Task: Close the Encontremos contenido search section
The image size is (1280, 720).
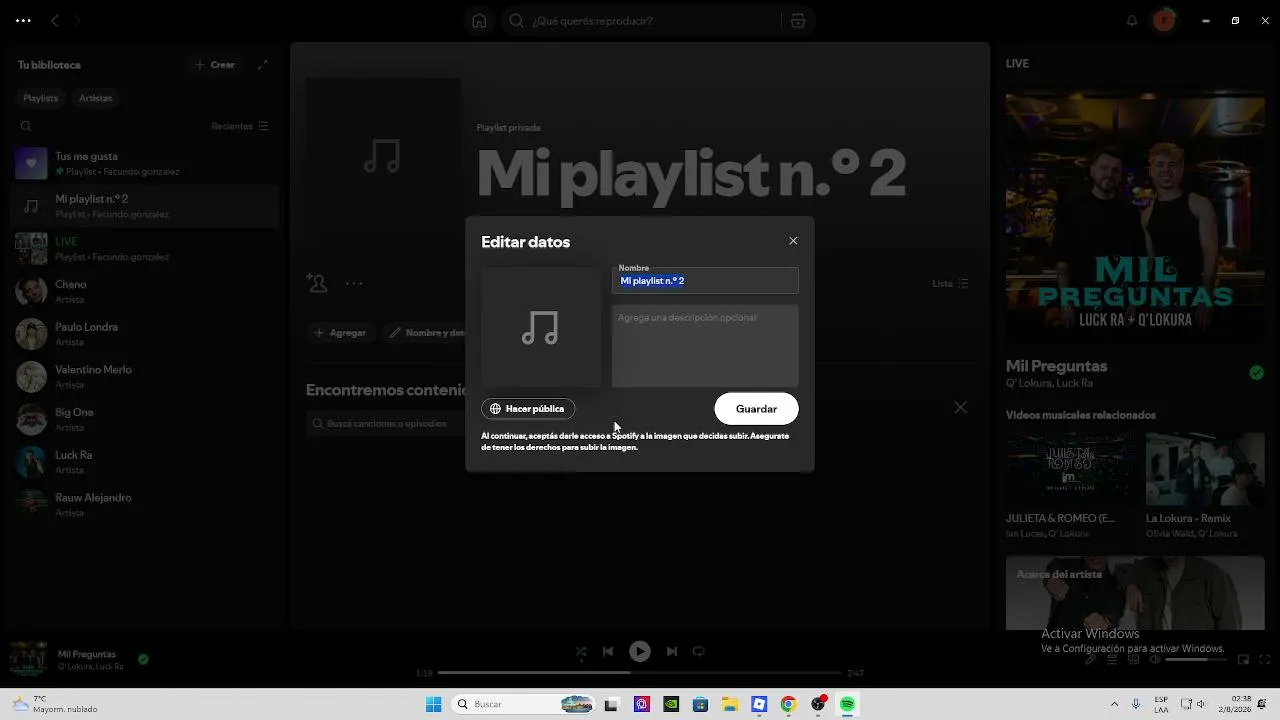Action: tap(960, 408)
